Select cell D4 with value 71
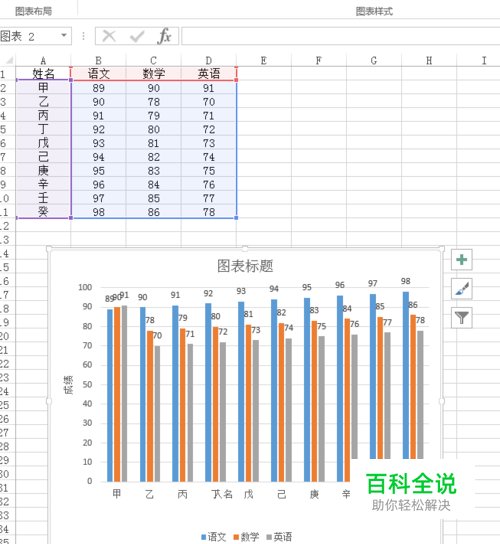Screen dimensions: 500x544 coord(209,115)
